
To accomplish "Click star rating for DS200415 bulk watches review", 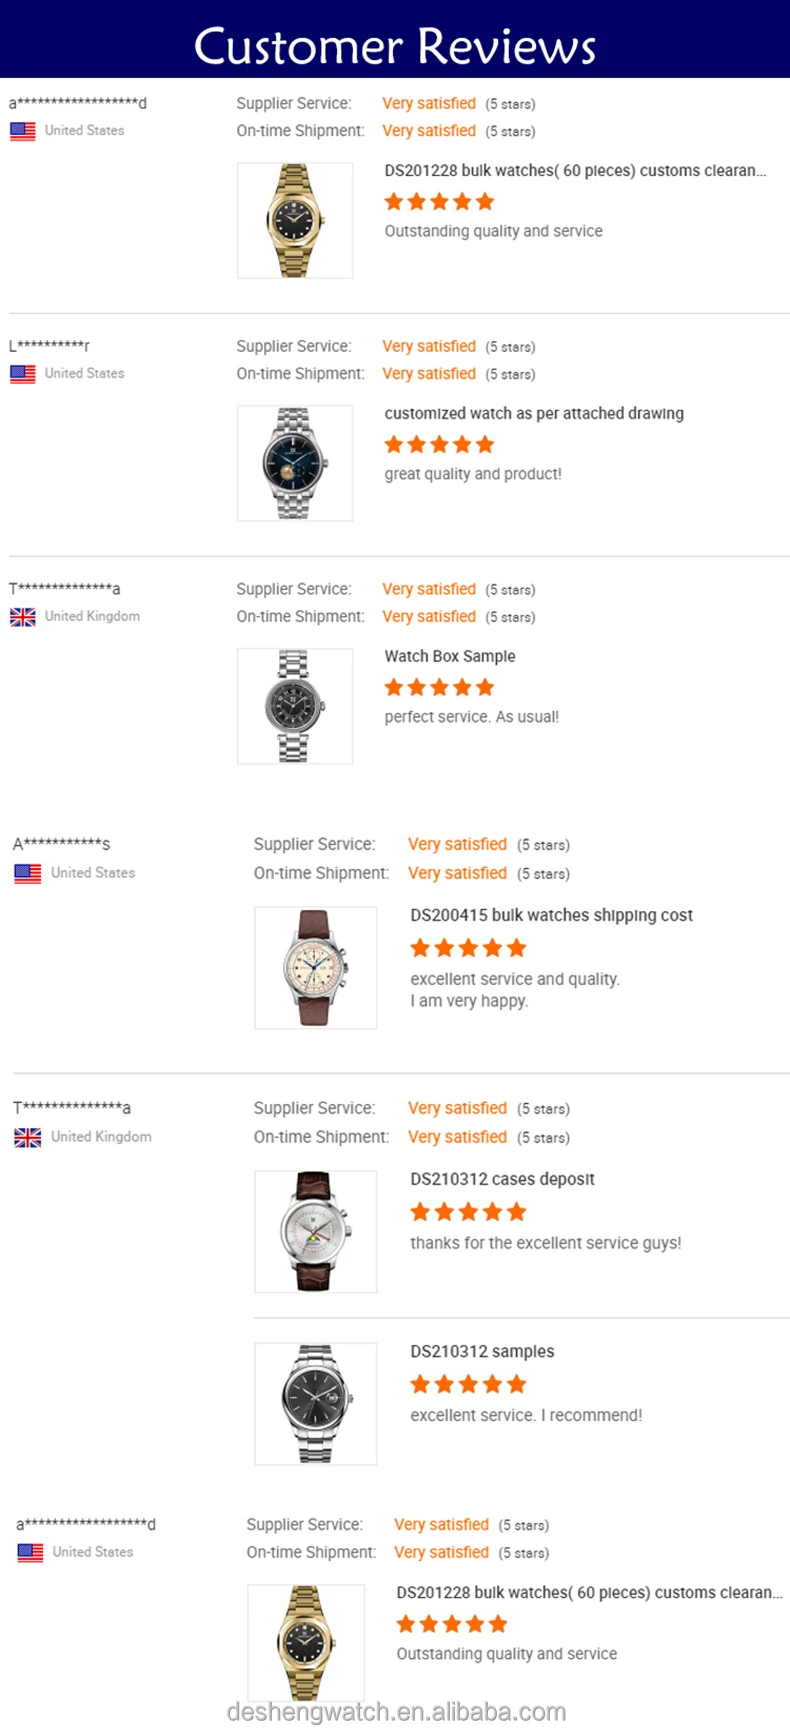I will [x=467, y=948].
